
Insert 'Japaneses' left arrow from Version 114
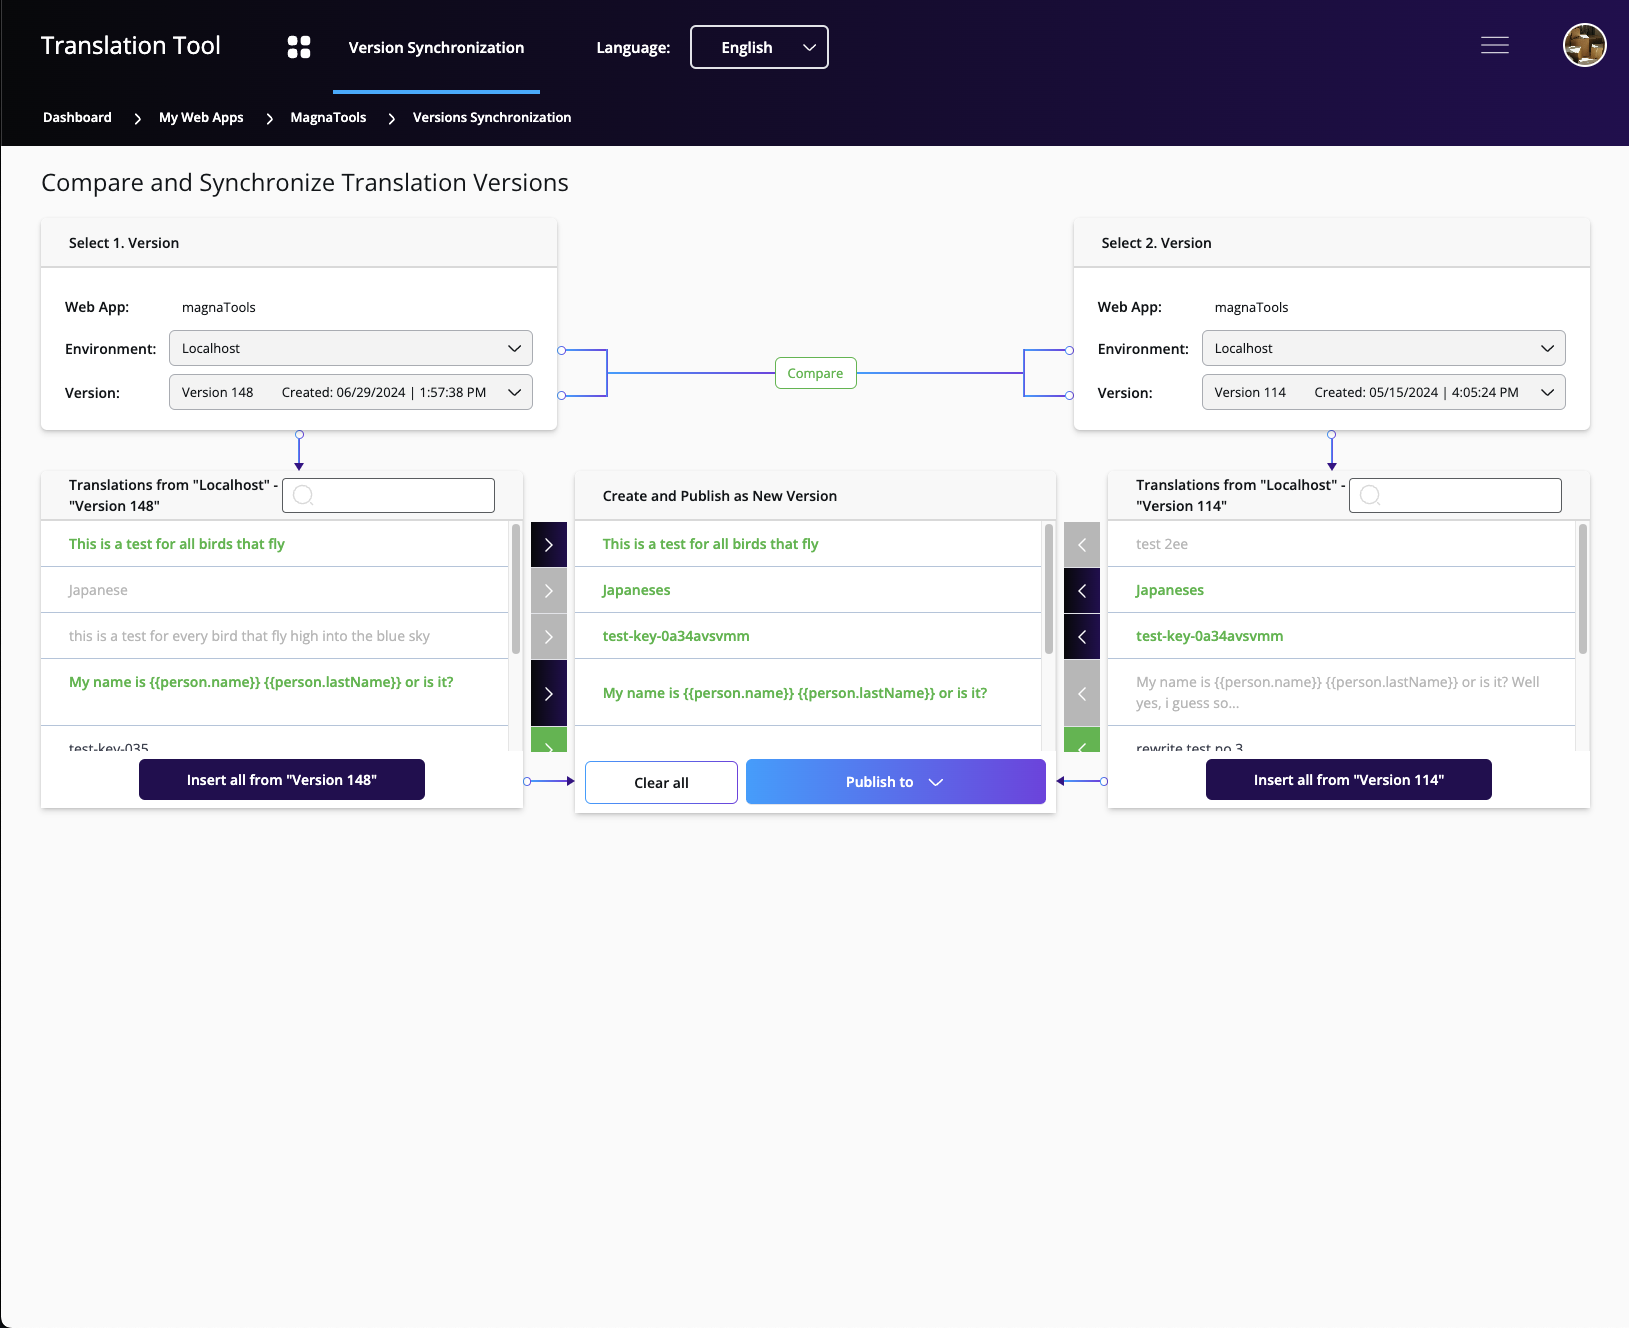pyautogui.click(x=1081, y=590)
